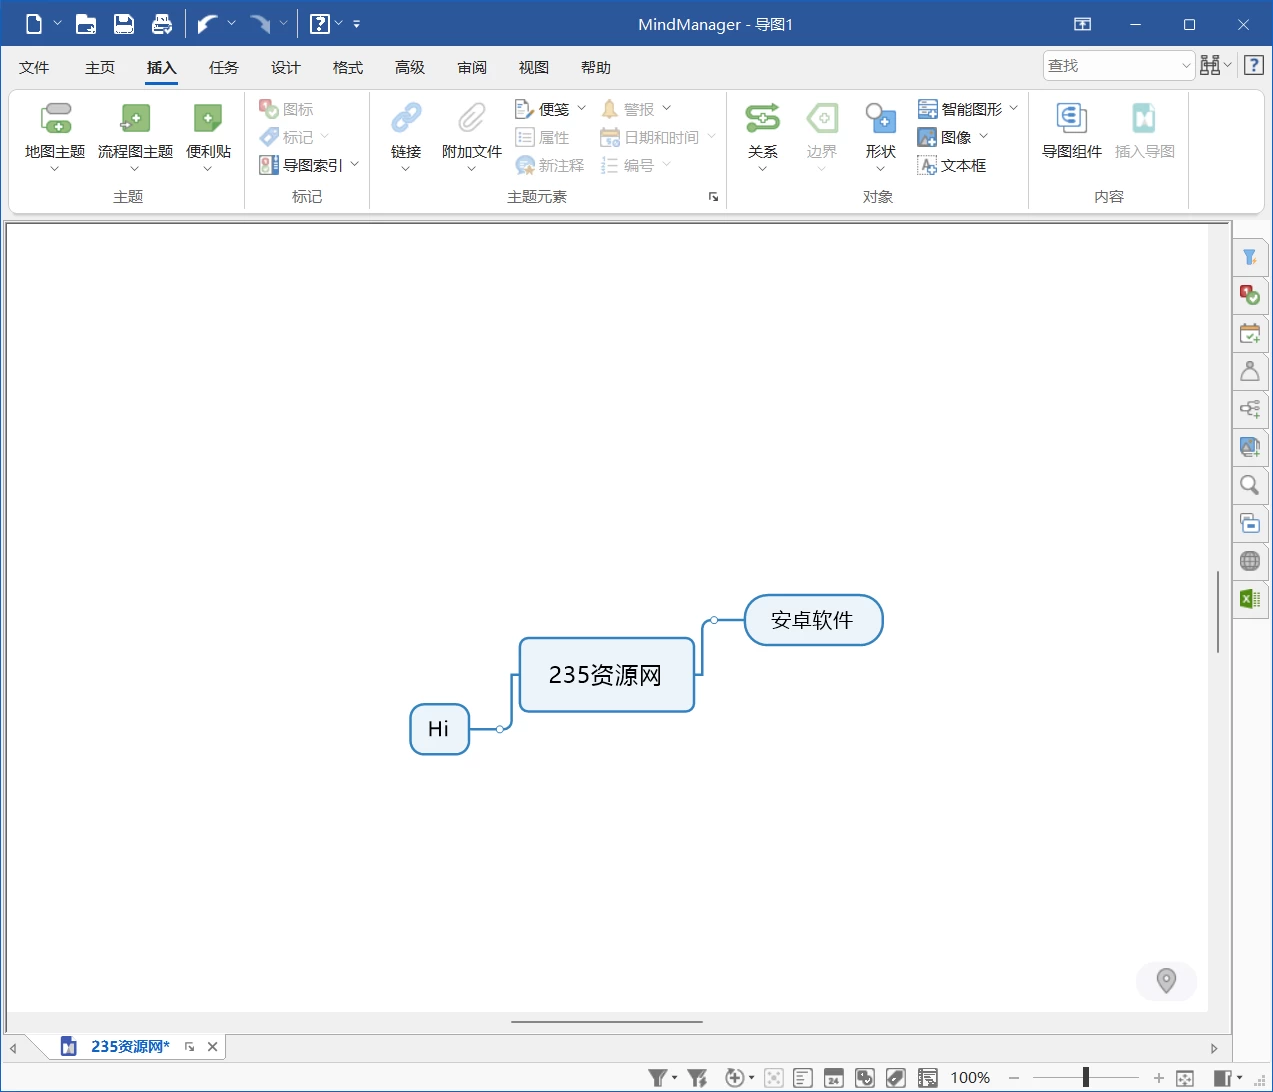This screenshot has width=1273, height=1092.
Task: Open 导图索引 map index
Action: 301,166
